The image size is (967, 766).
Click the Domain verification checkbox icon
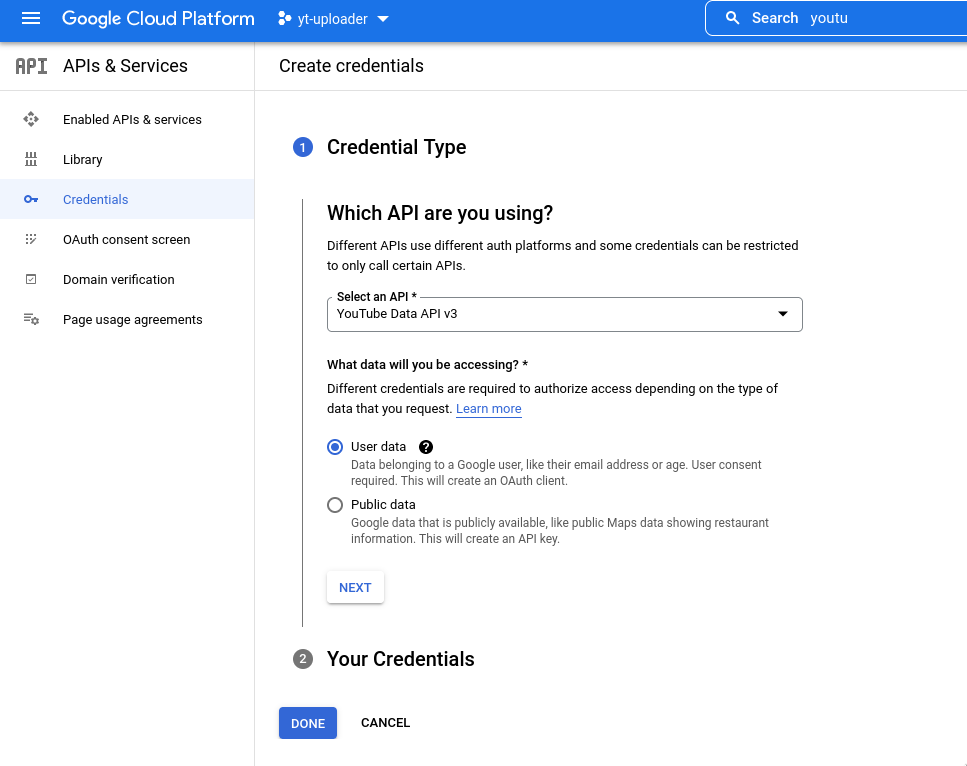31,279
